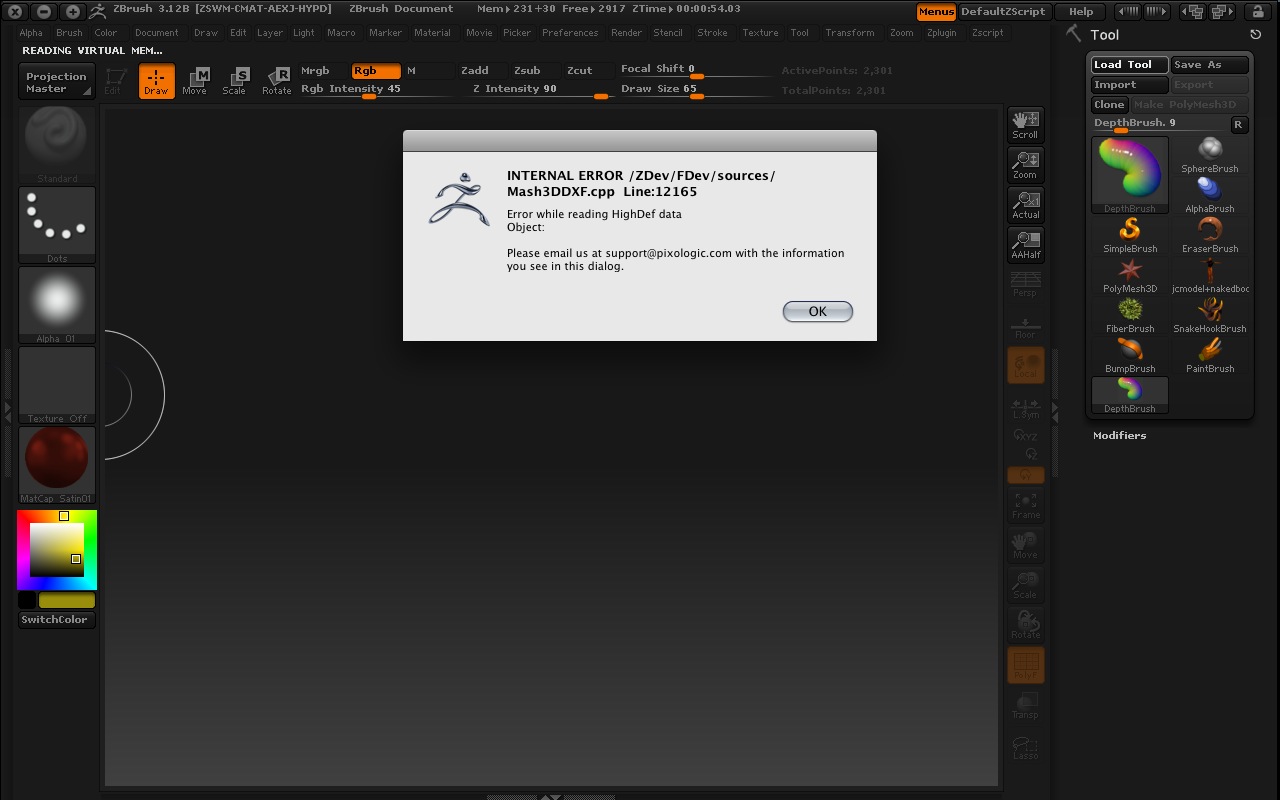Open the Dots stroke selector
Viewport: 1280px width, 800px height.
[57, 225]
